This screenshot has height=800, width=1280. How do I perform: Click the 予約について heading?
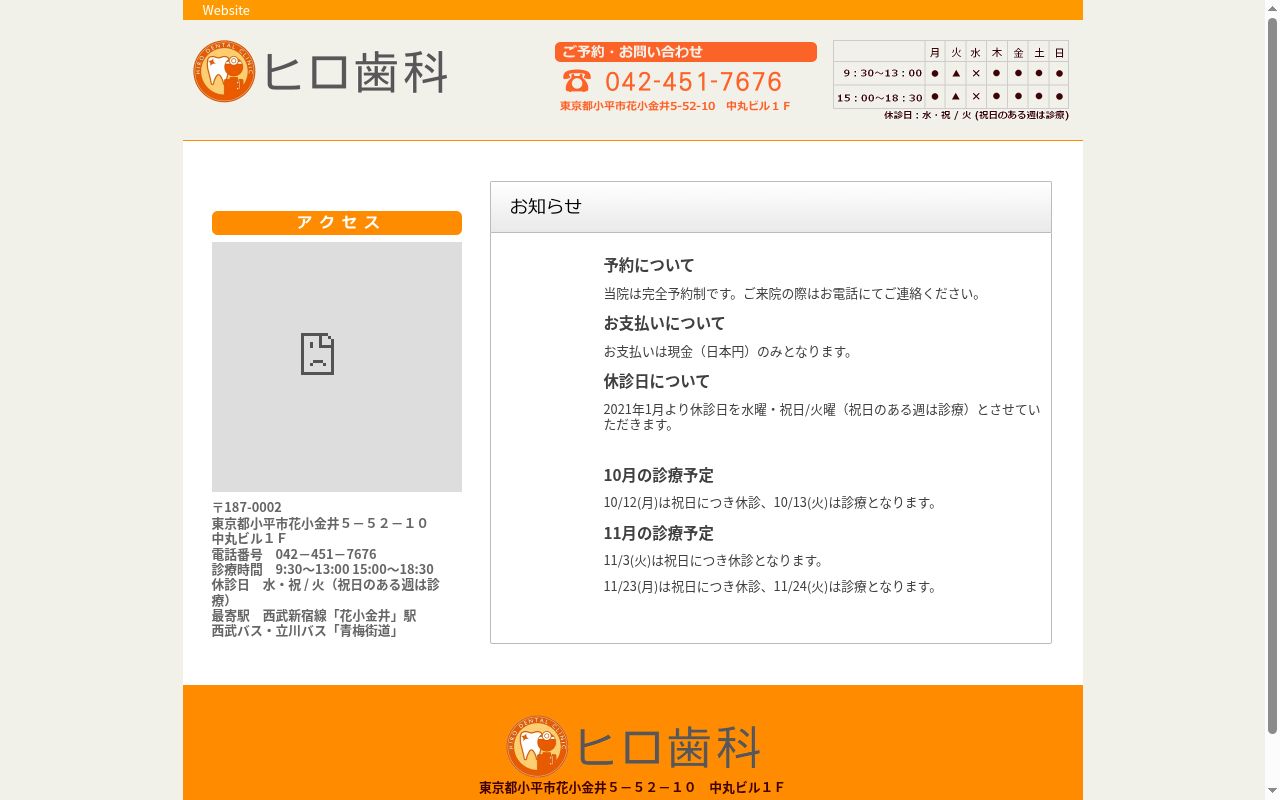click(x=649, y=266)
